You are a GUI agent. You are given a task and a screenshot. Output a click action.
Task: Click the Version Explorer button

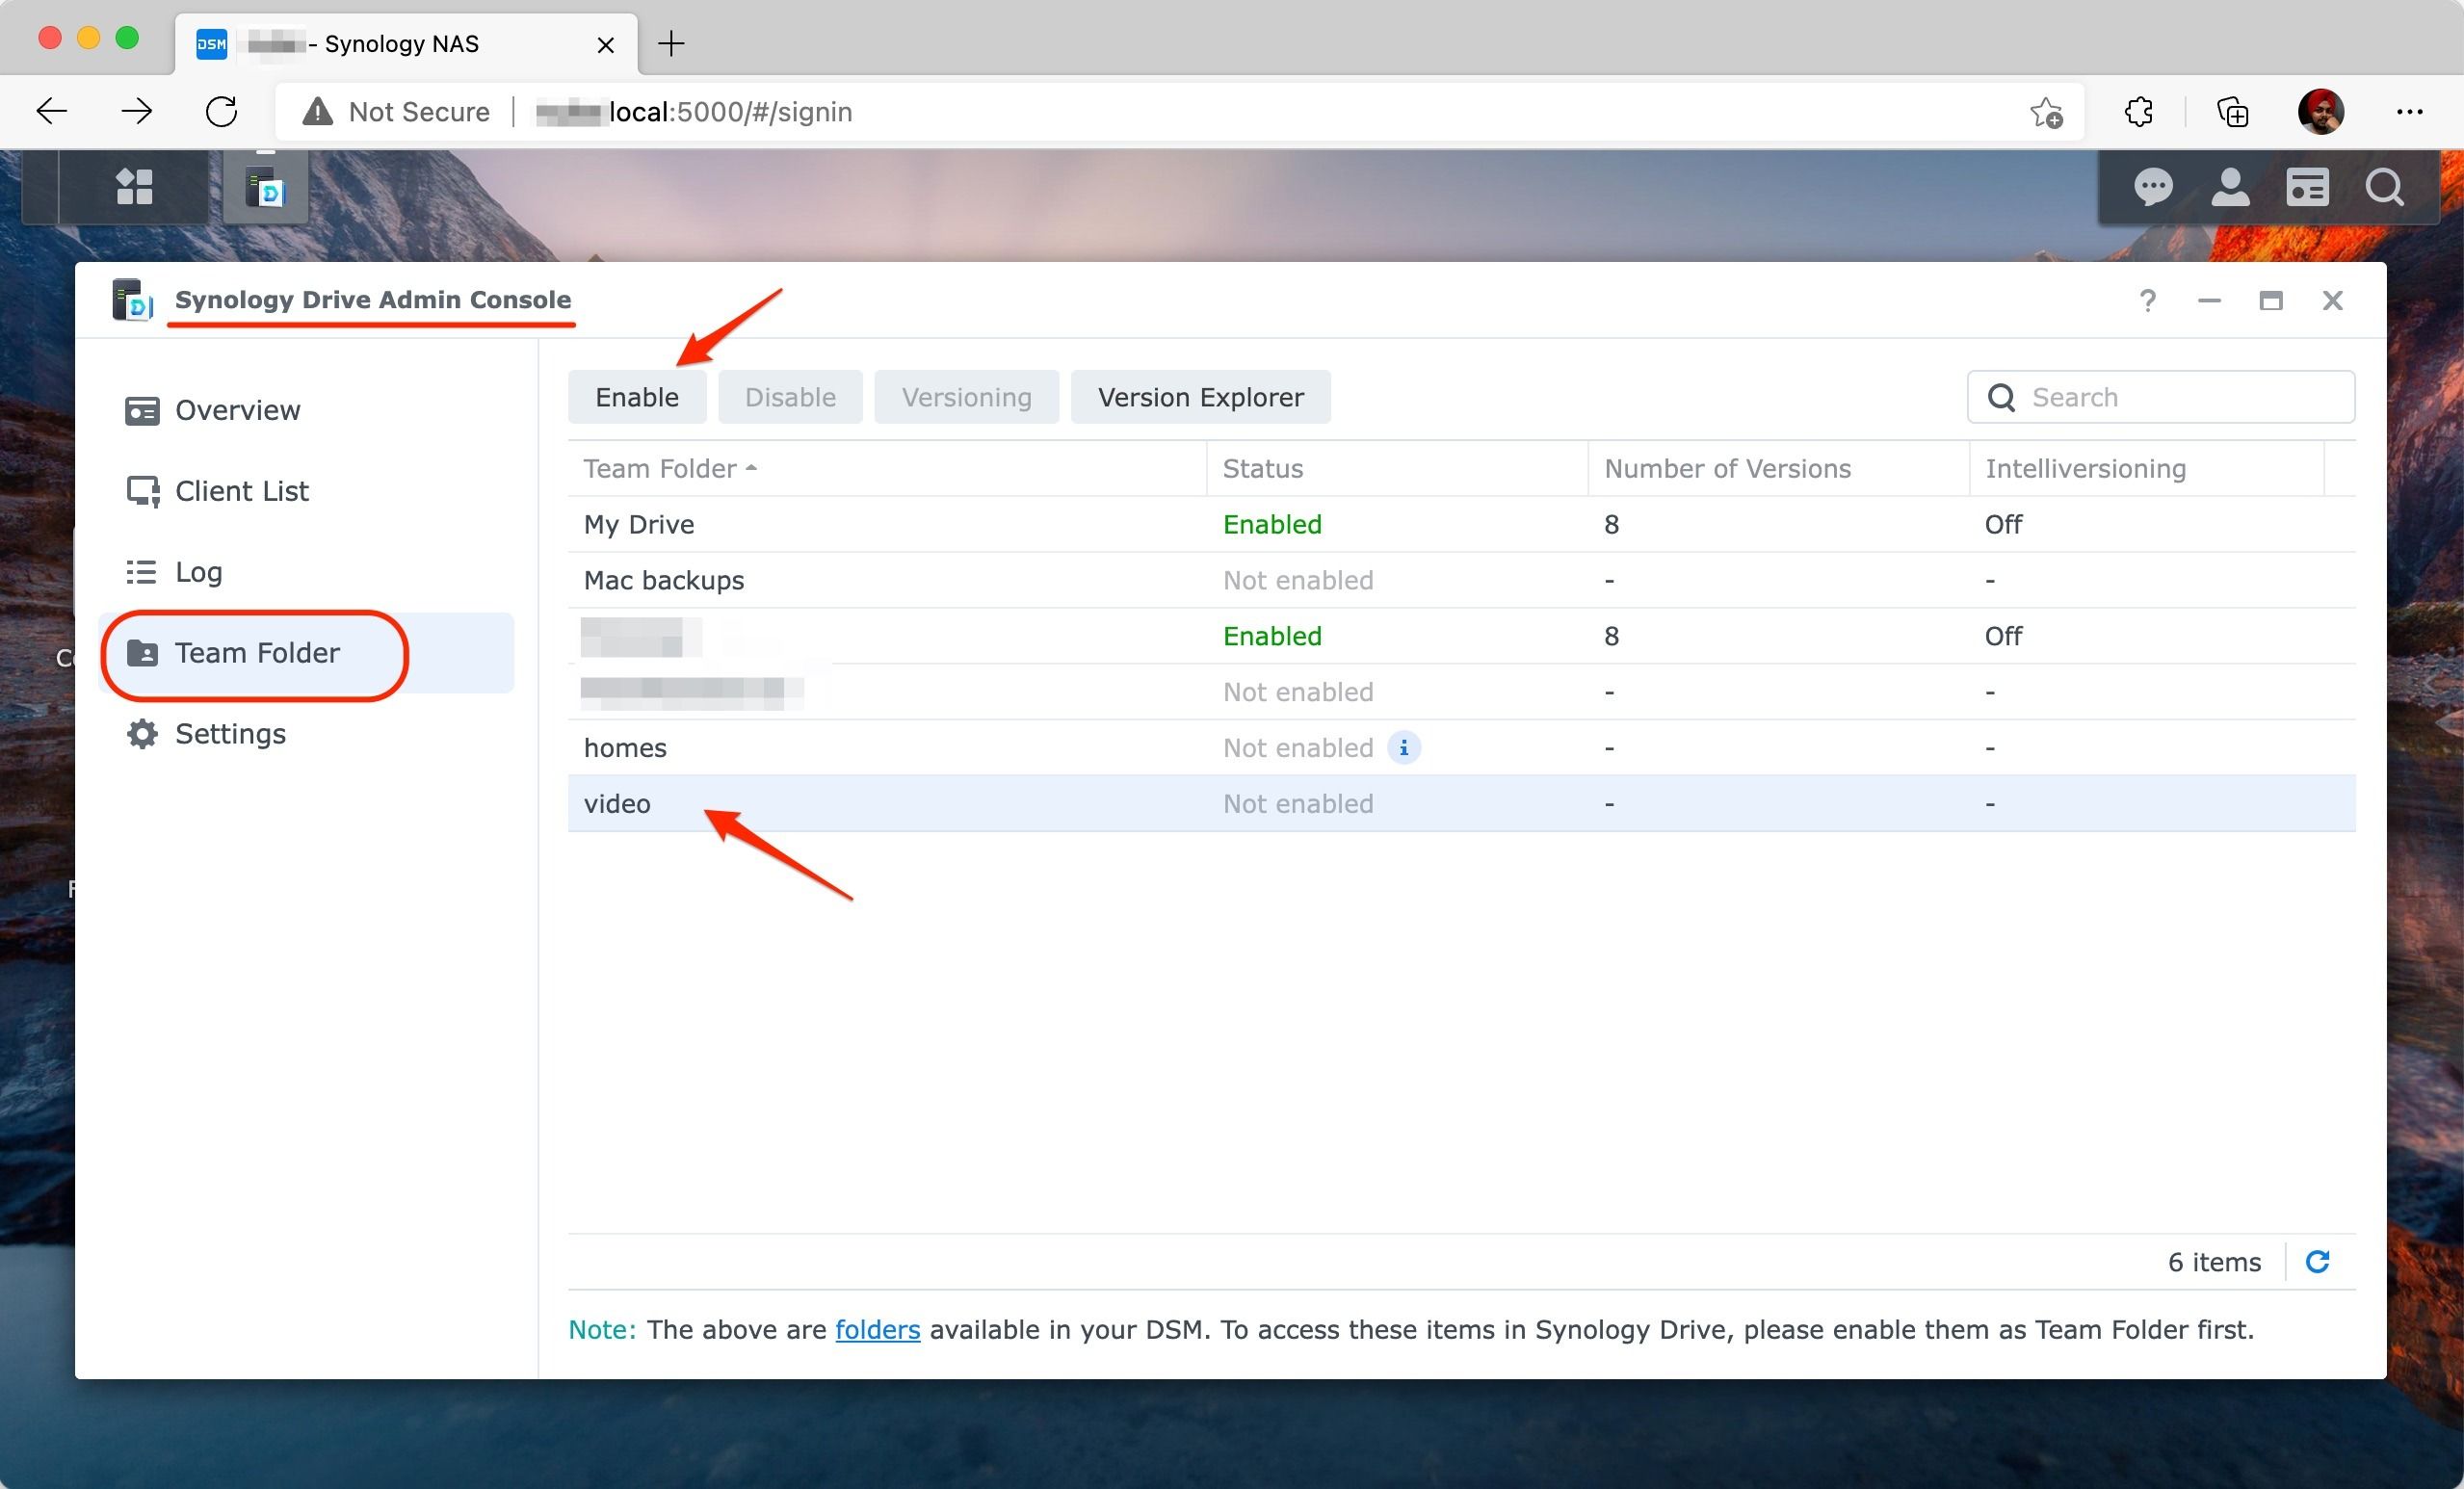1200,396
